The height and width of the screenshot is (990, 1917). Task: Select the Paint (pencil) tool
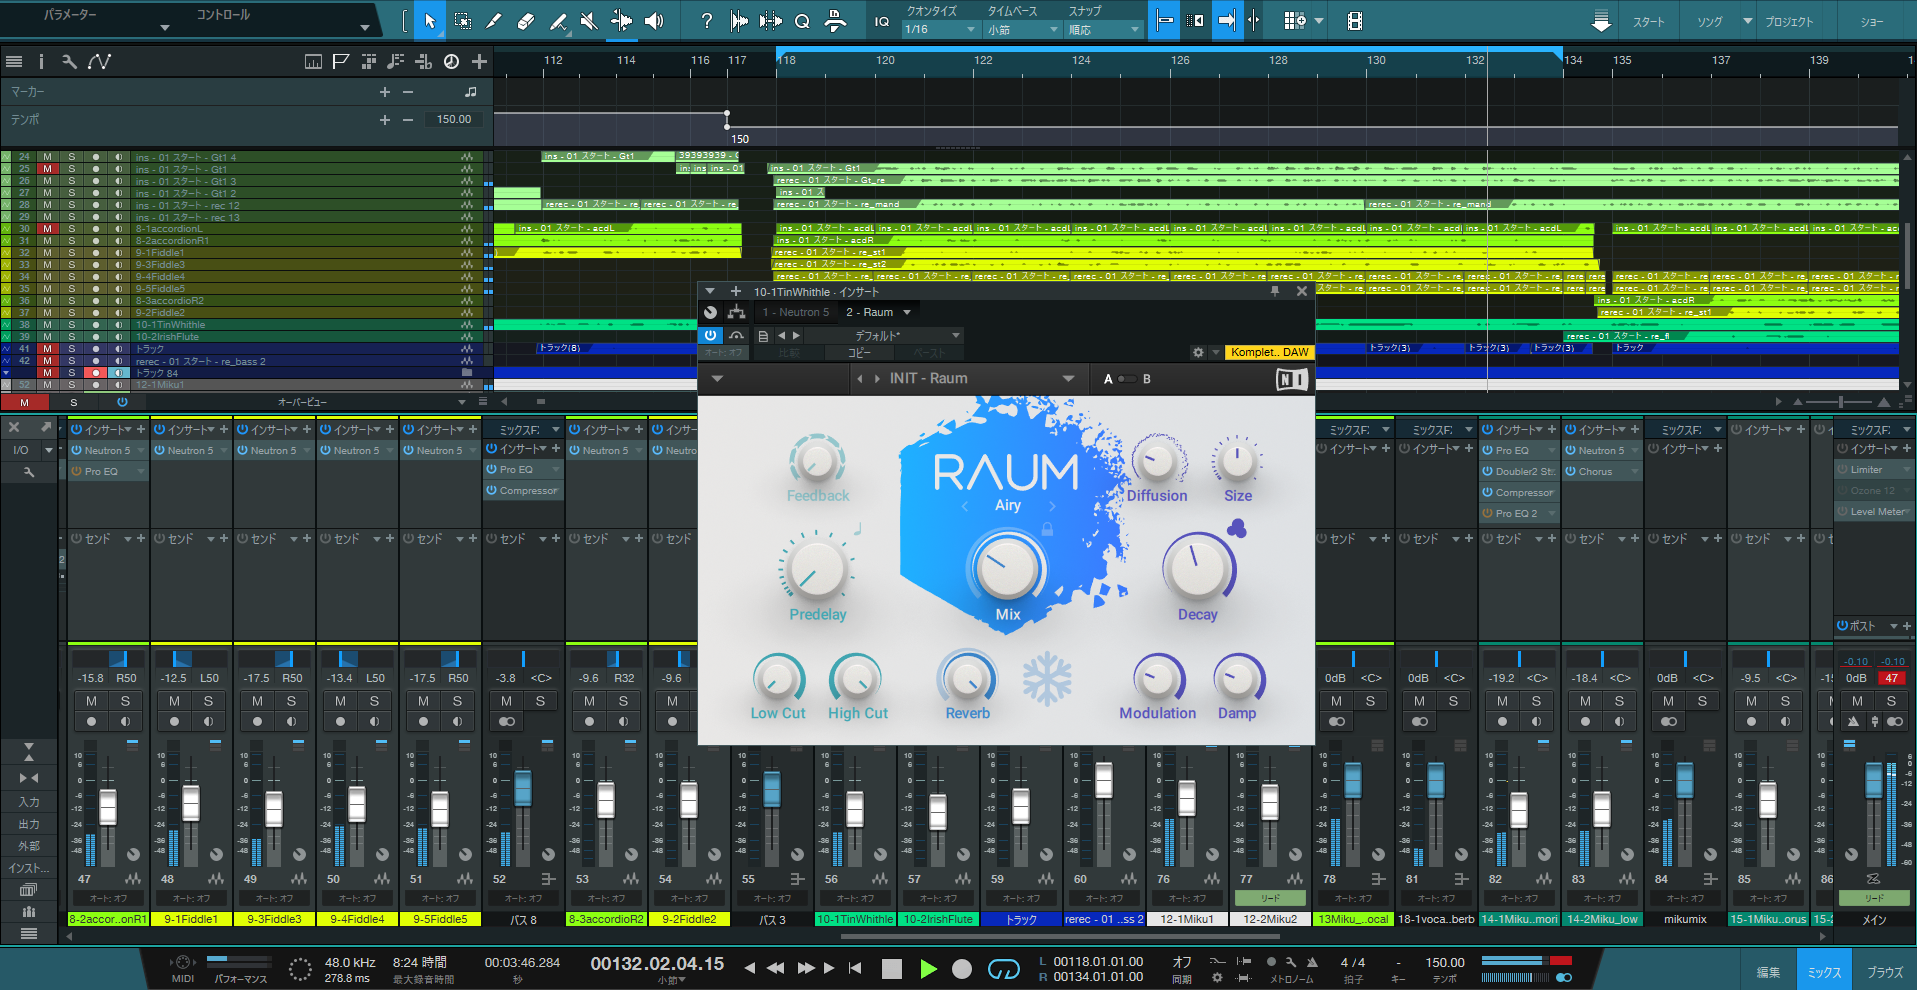pyautogui.click(x=558, y=21)
